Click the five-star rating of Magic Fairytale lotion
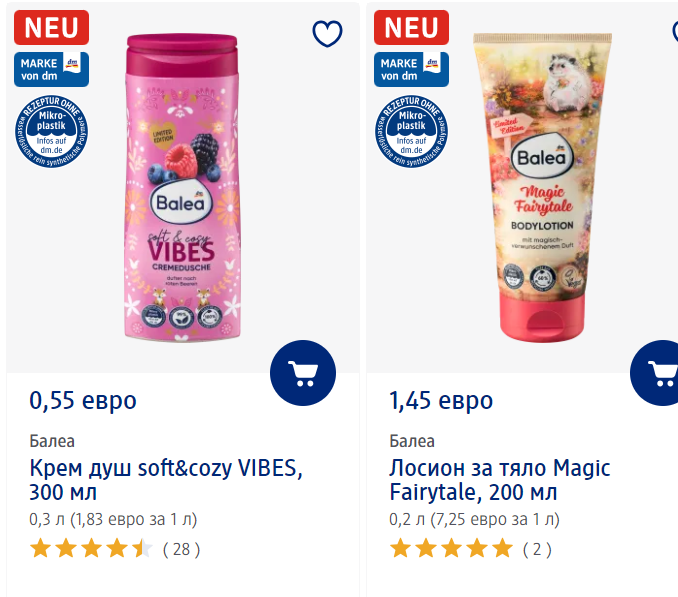Screen dimensions: 678x597 [451, 548]
